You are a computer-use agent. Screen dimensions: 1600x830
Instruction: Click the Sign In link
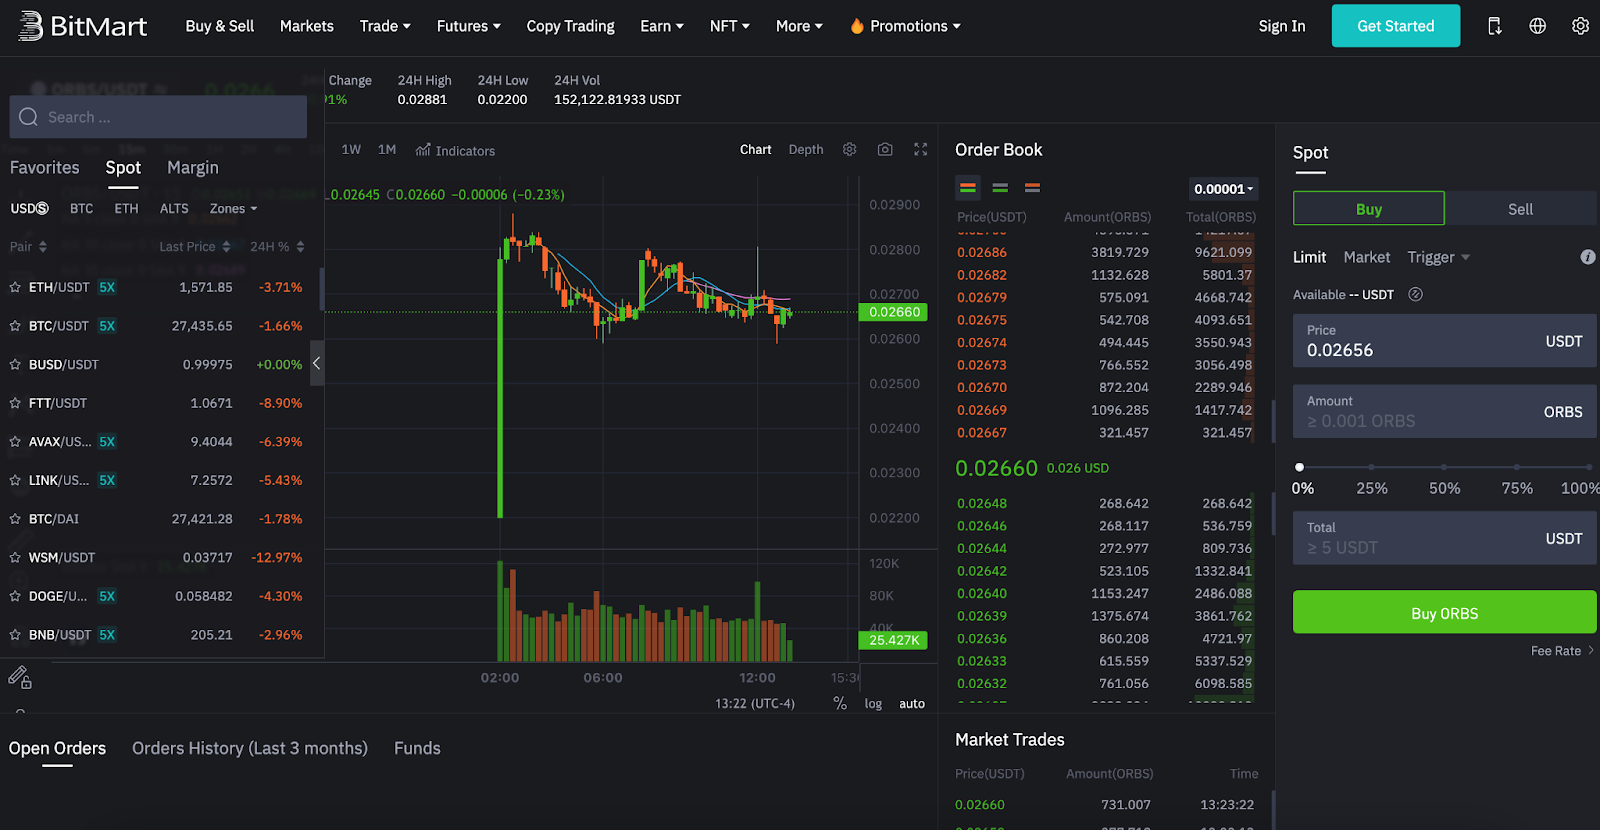1282,26
